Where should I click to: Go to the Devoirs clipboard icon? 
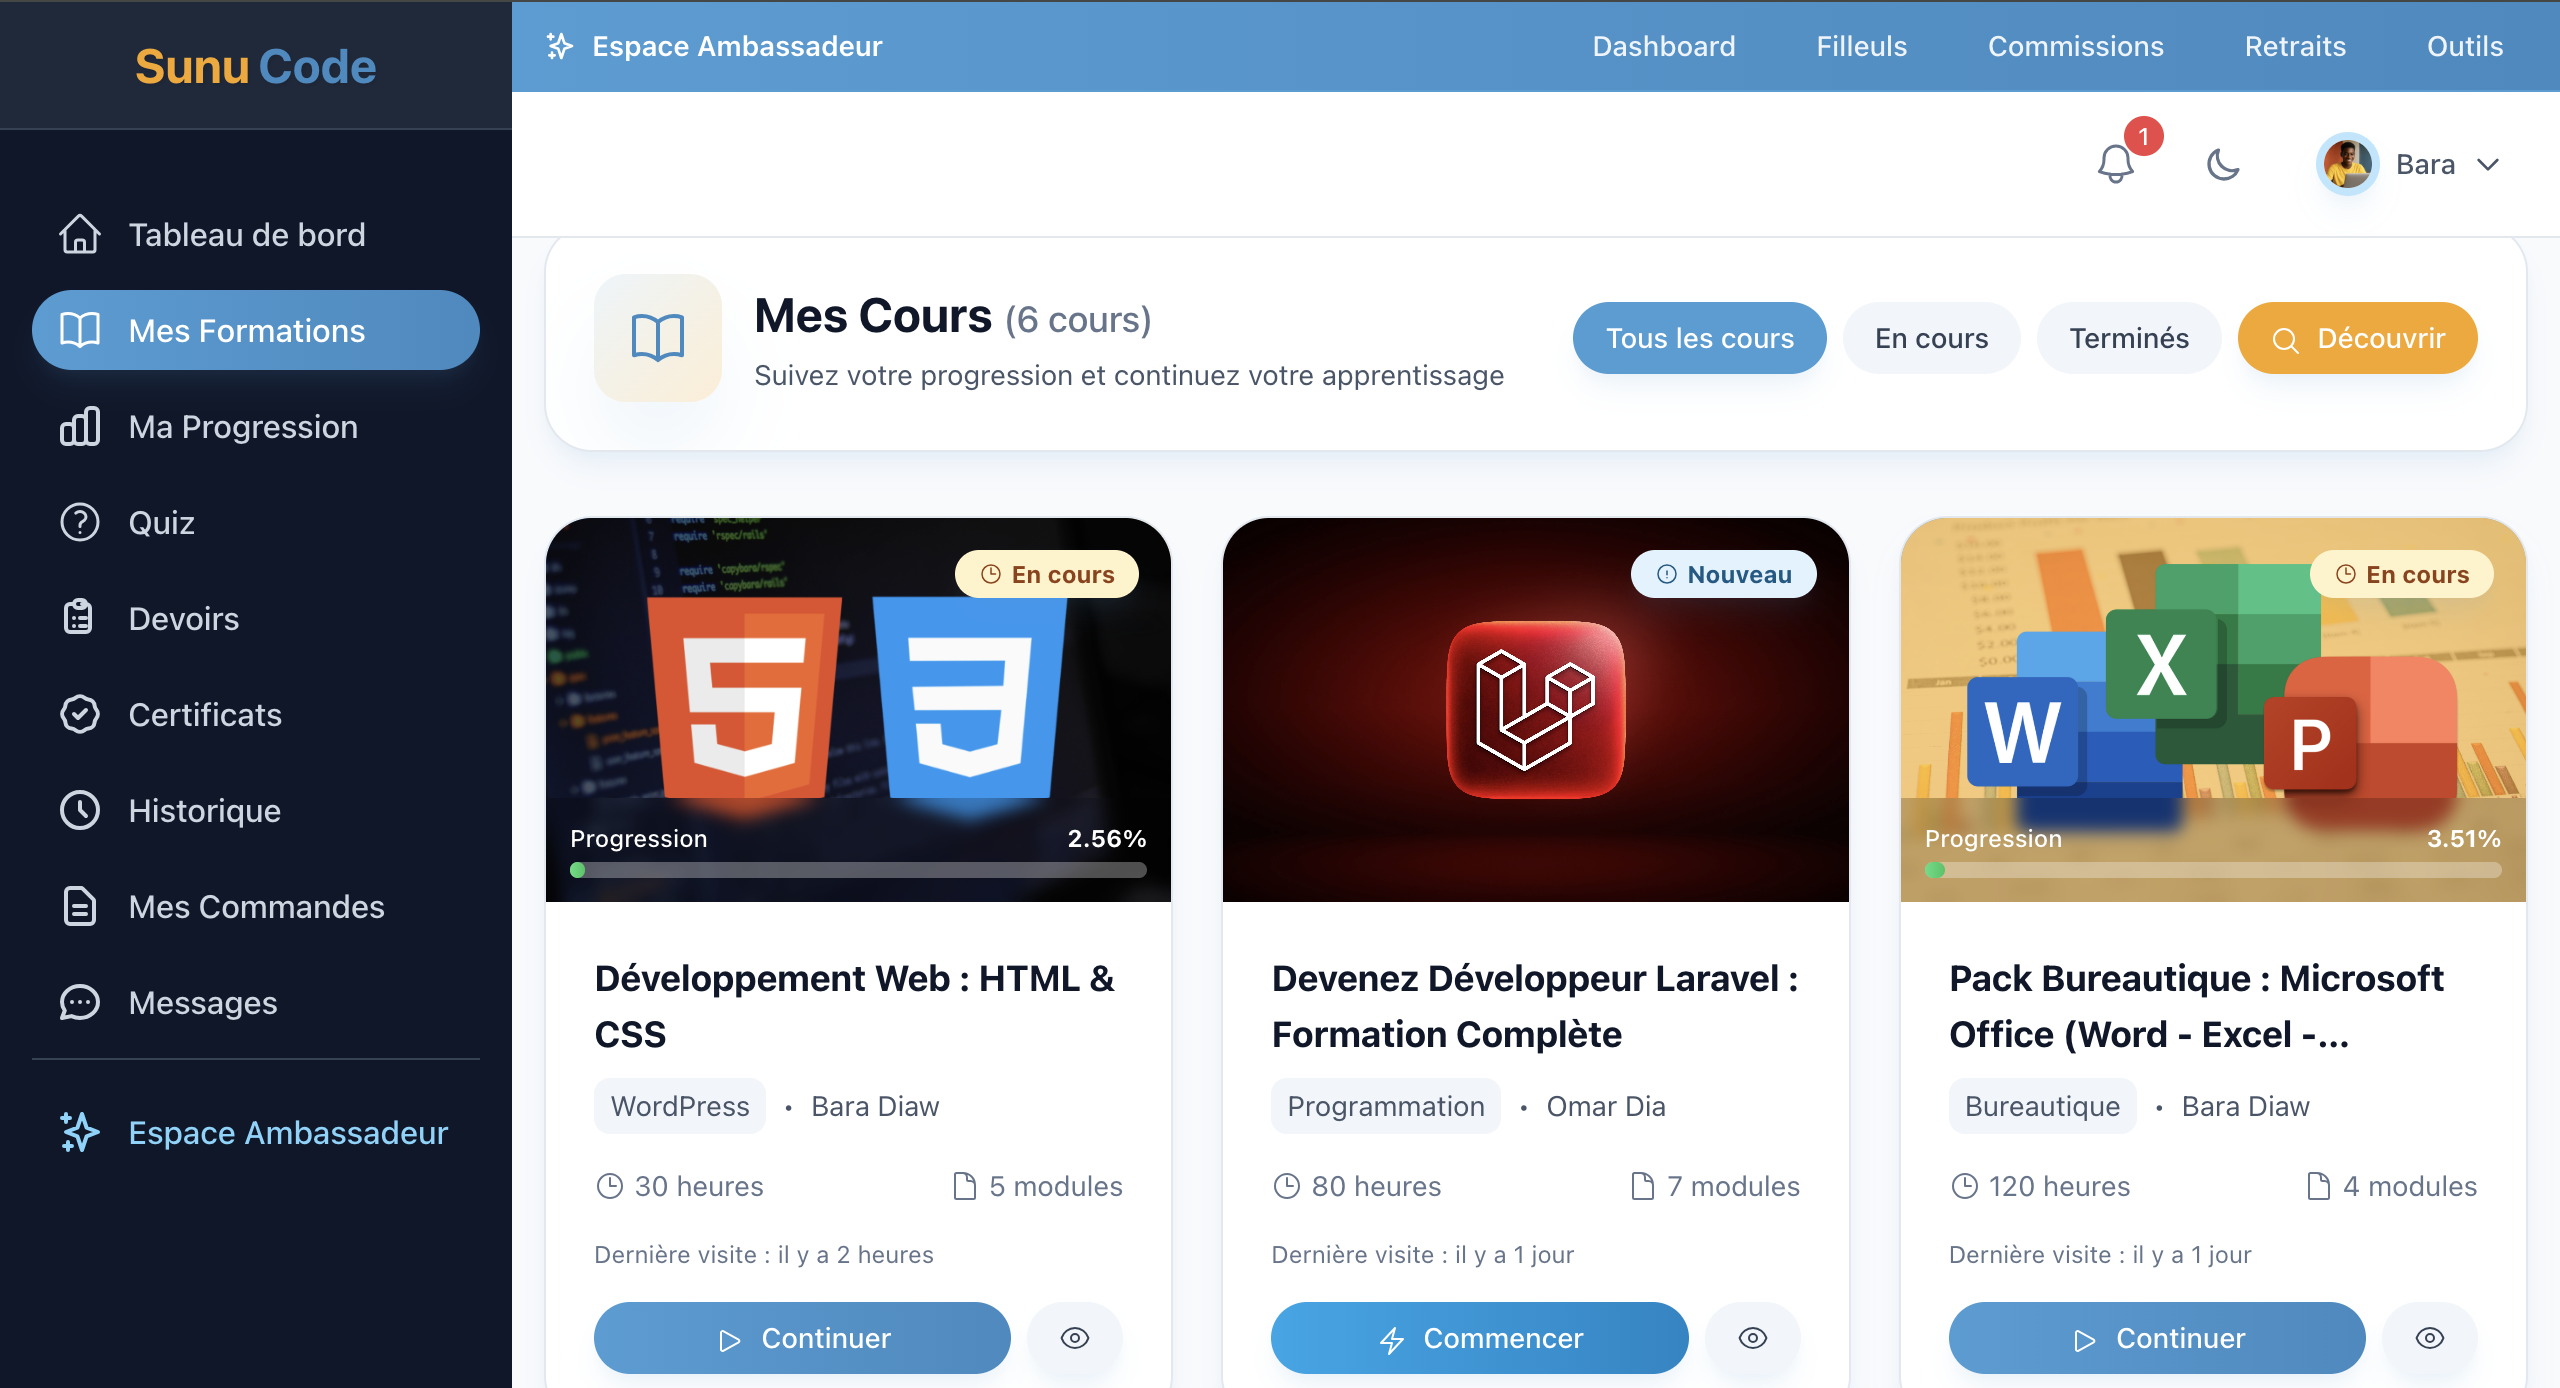click(80, 619)
